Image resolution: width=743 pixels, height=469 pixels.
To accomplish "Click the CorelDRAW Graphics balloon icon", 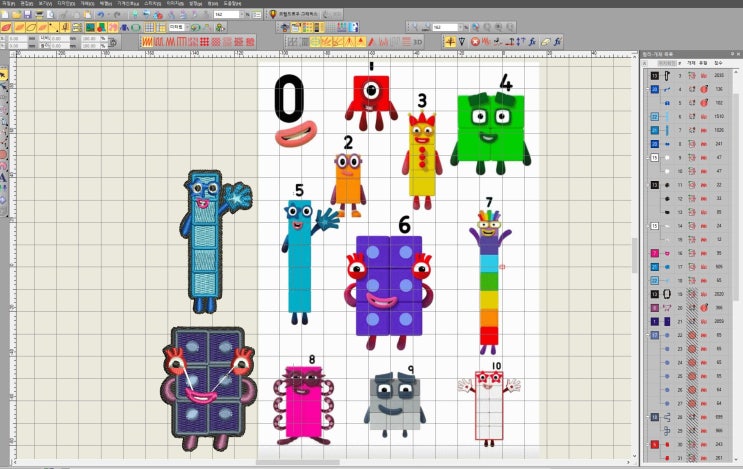I will coord(273,15).
